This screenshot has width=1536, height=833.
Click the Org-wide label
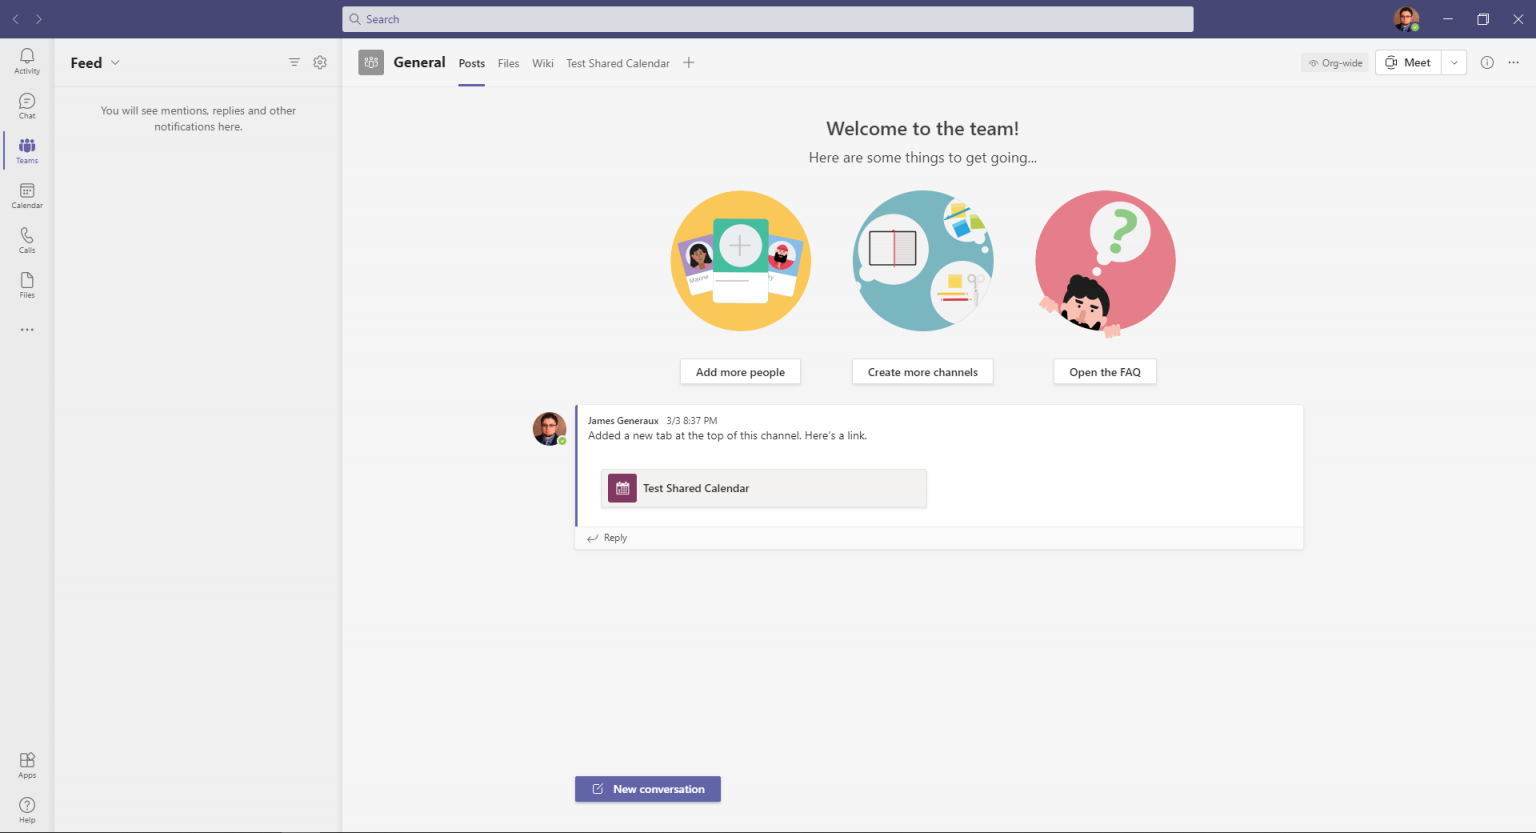(x=1335, y=63)
